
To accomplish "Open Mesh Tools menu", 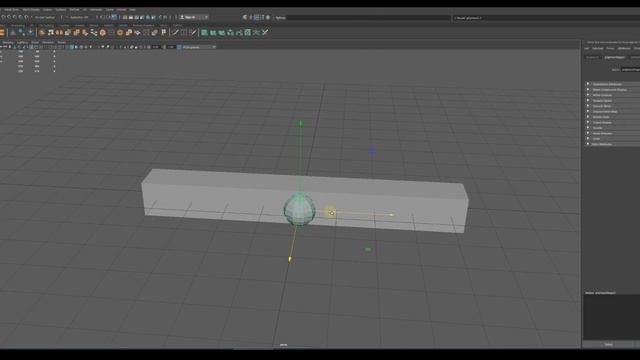I will coord(11,9).
